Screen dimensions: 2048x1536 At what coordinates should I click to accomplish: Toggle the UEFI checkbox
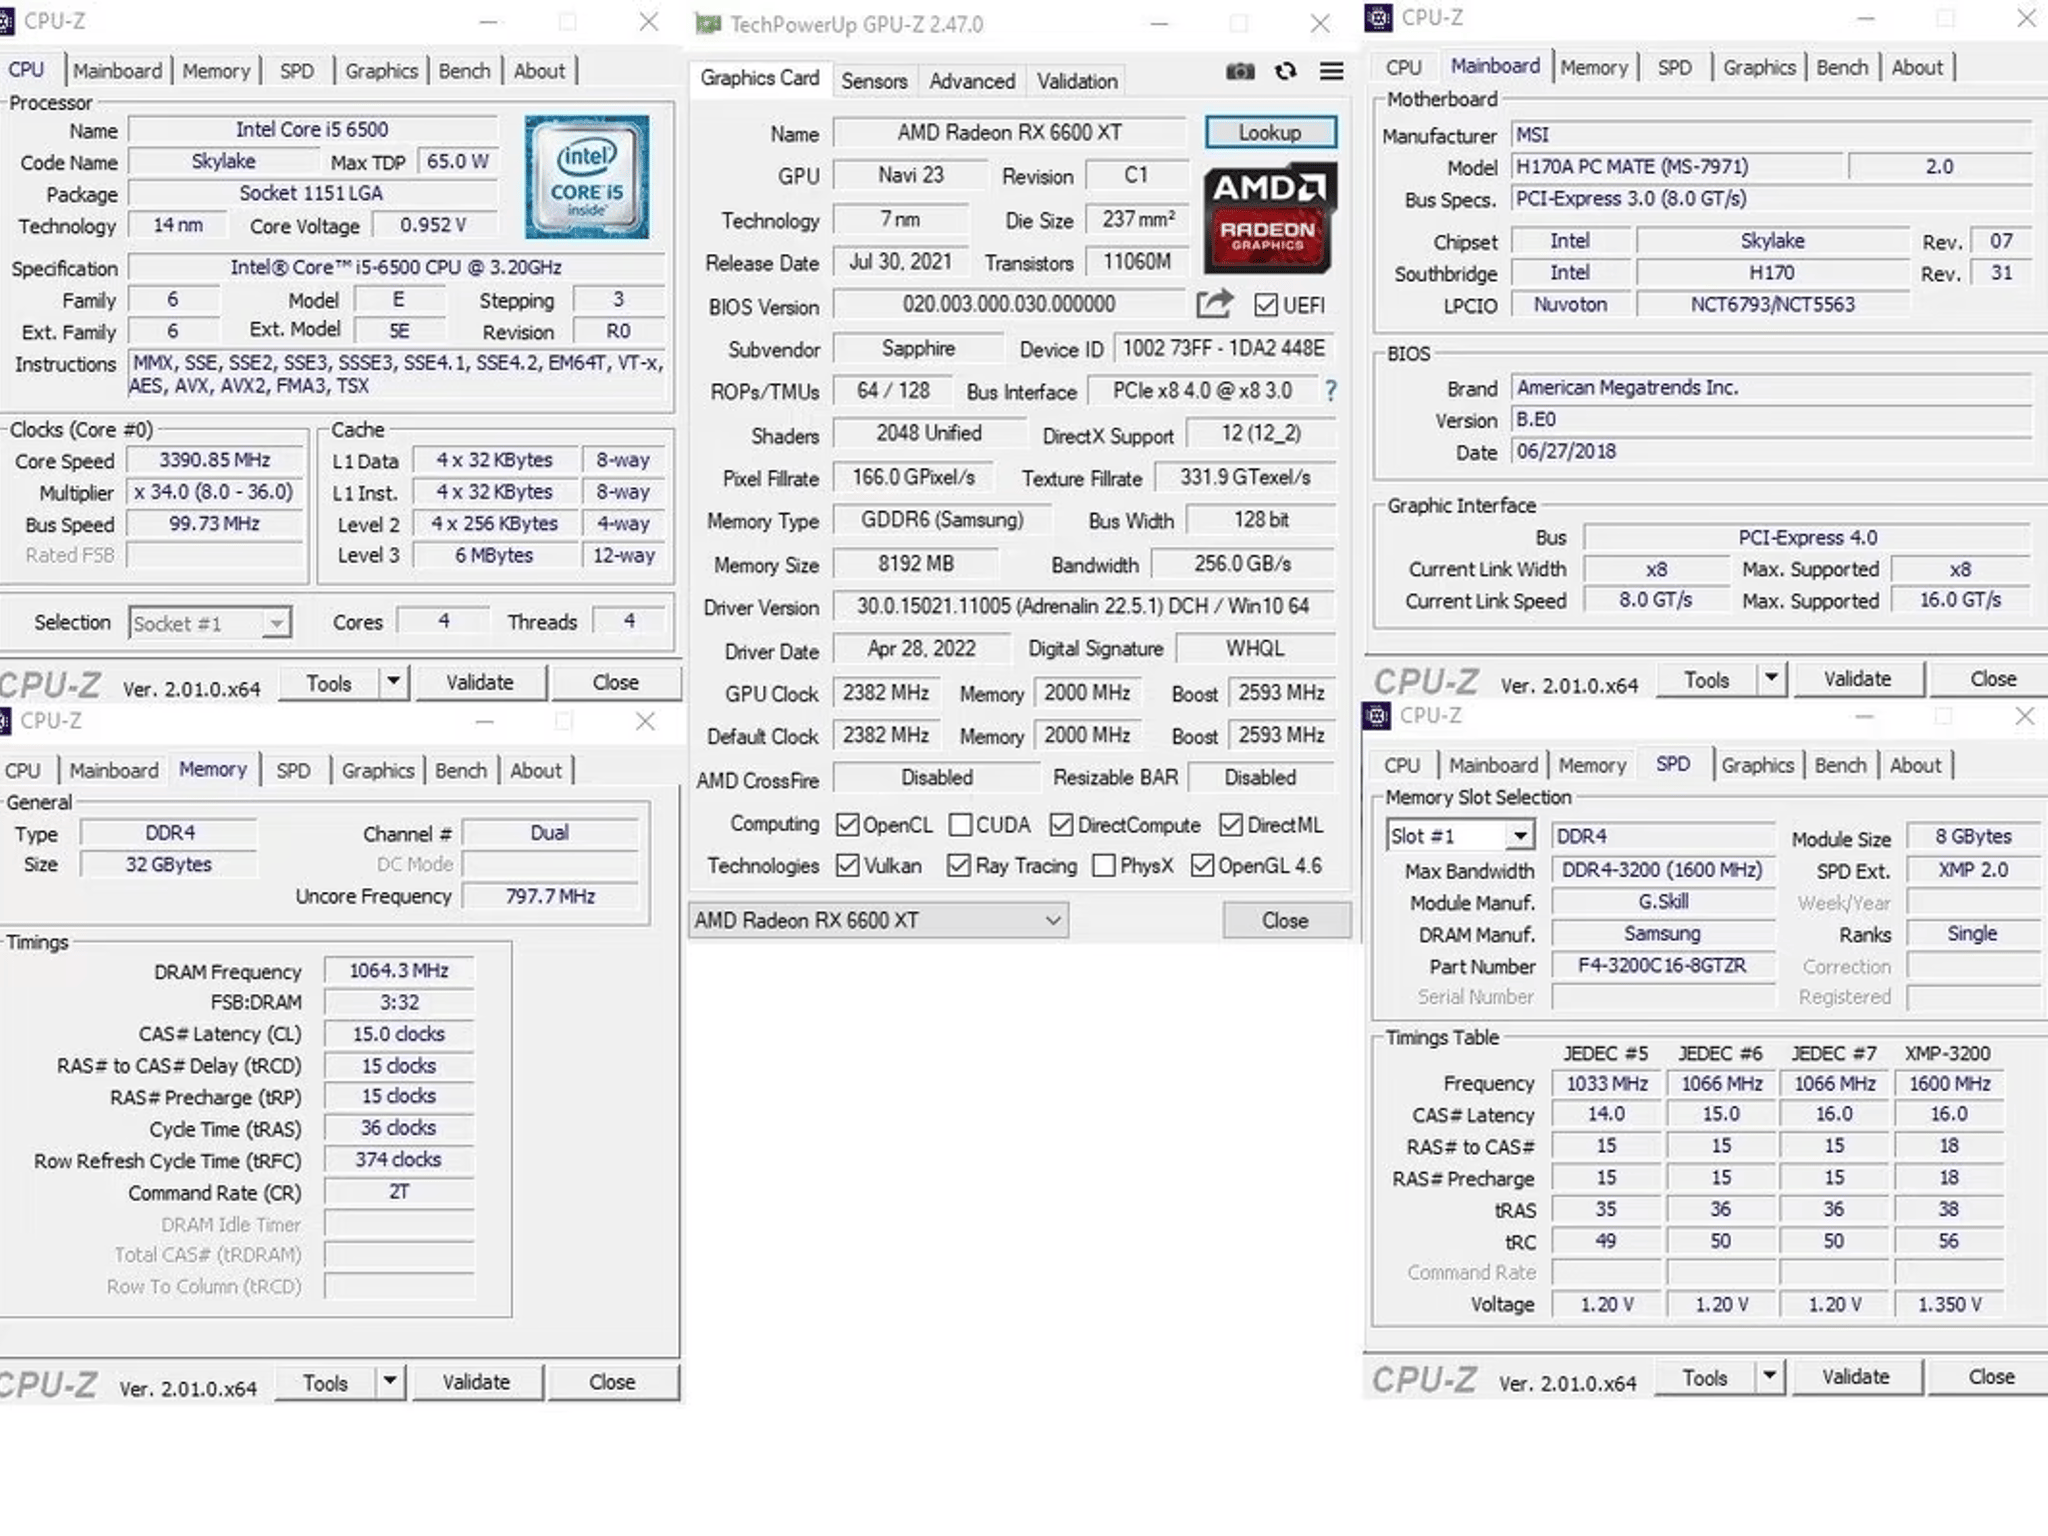pos(1265,305)
